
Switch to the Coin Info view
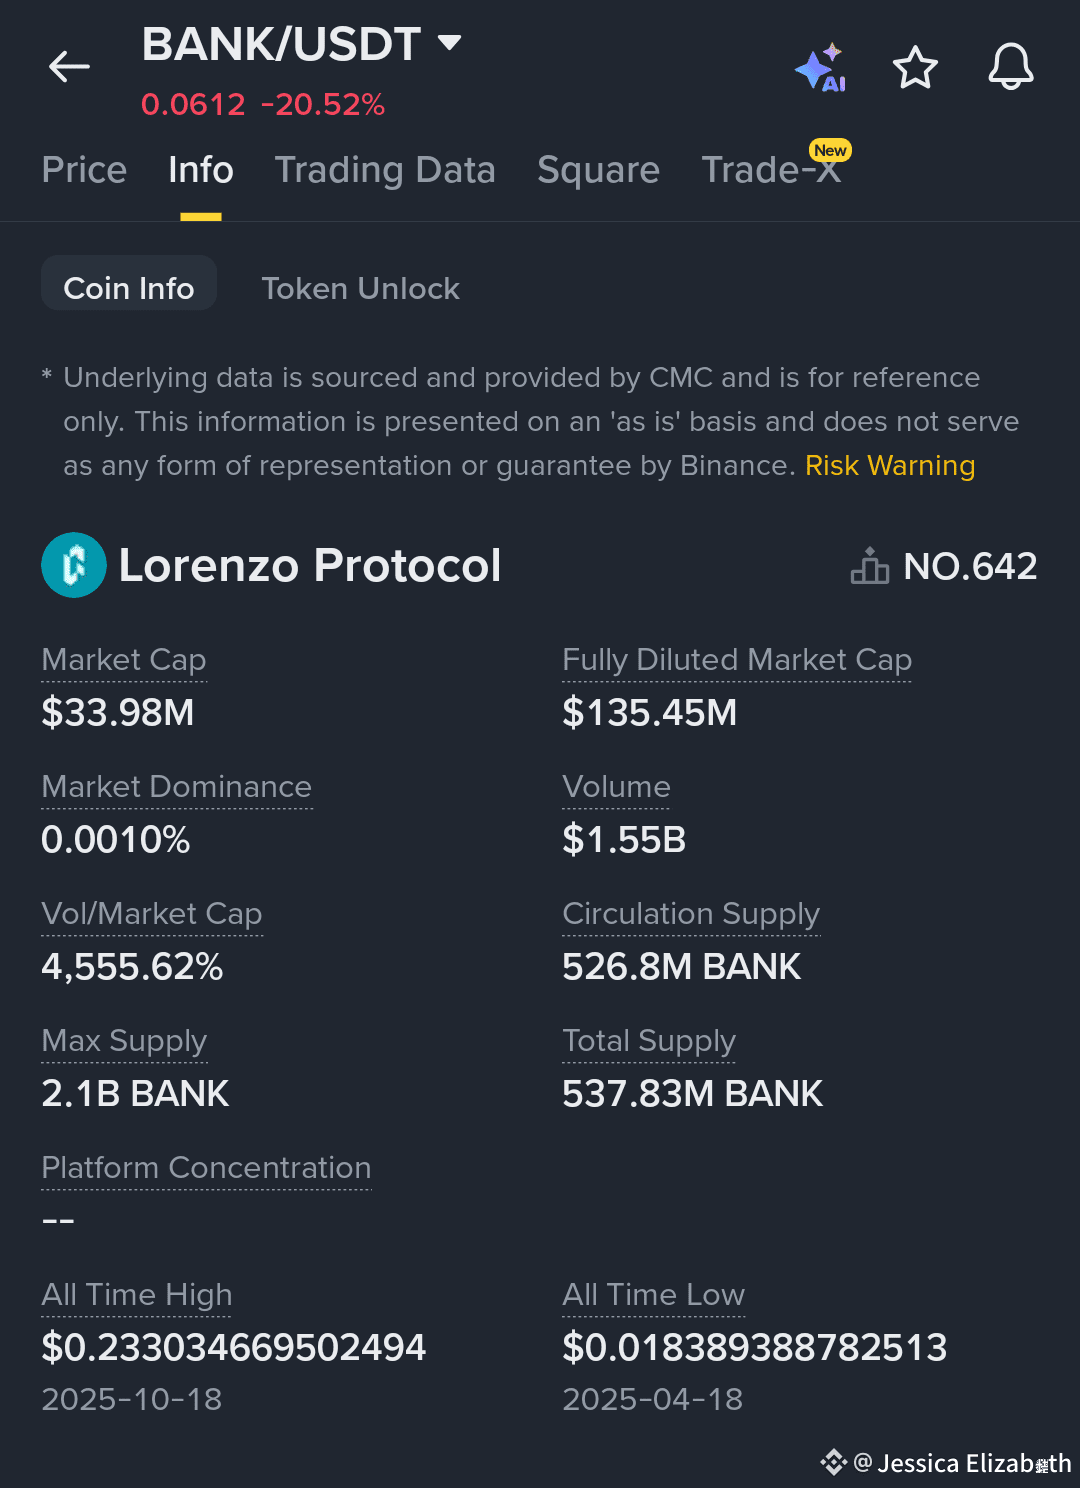(x=128, y=287)
